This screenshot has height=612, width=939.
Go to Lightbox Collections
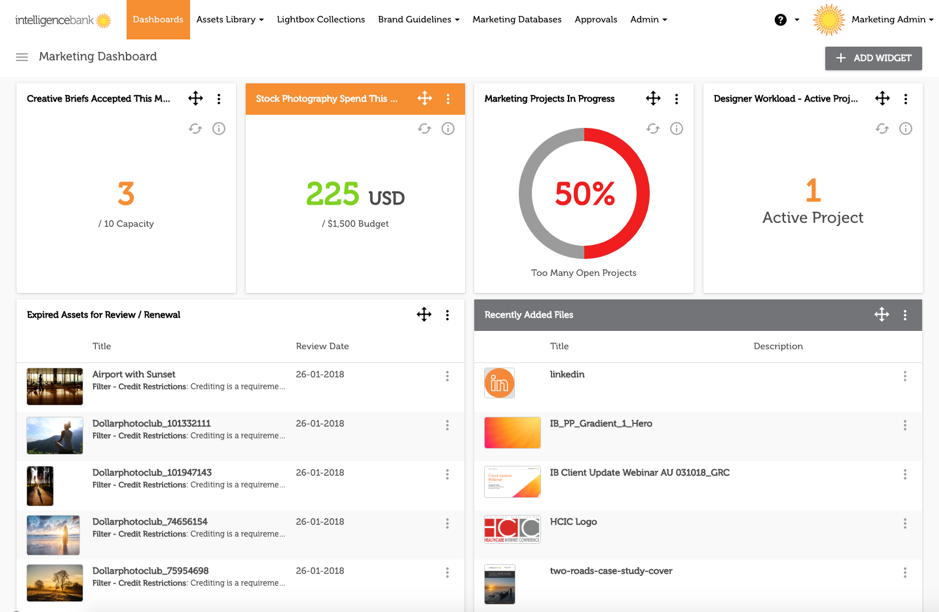pyautogui.click(x=321, y=19)
